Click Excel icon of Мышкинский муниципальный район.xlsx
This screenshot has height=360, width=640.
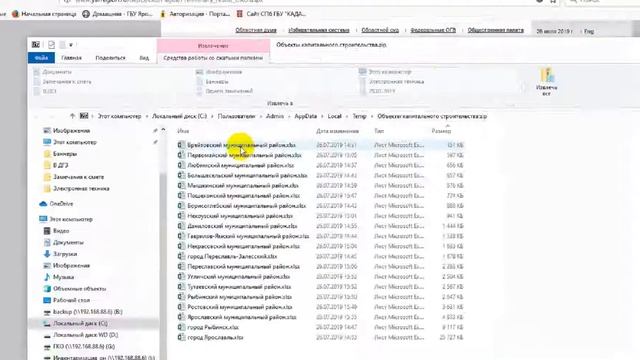[x=181, y=186]
